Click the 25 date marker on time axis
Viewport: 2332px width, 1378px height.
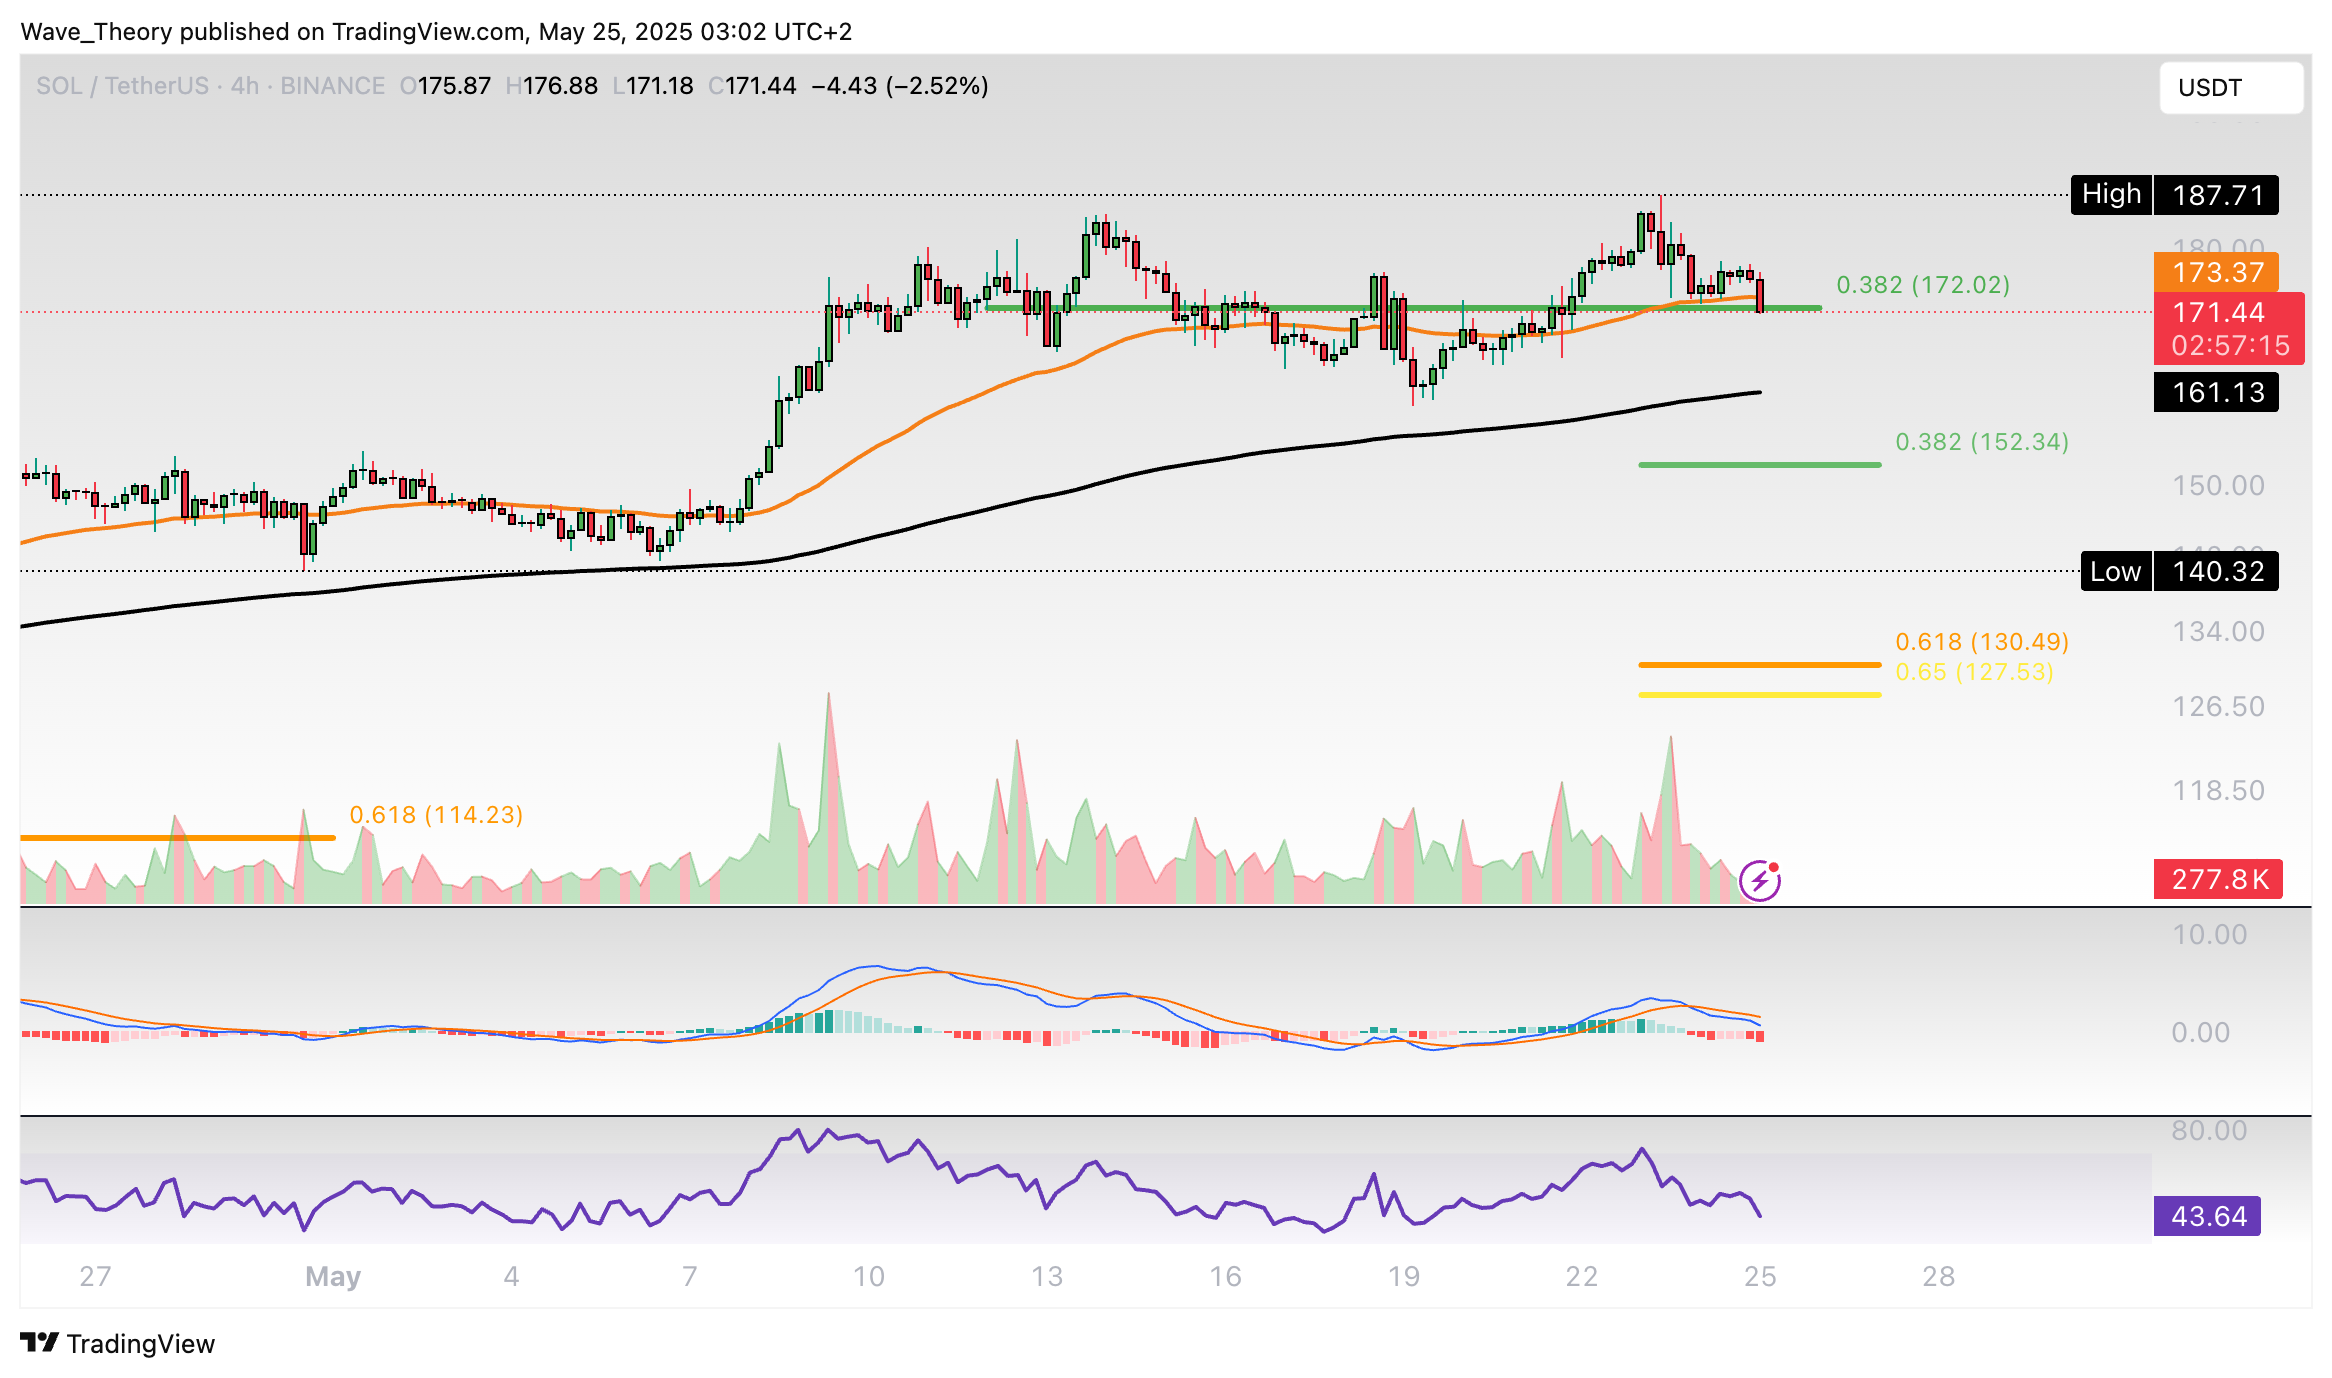click(1759, 1276)
